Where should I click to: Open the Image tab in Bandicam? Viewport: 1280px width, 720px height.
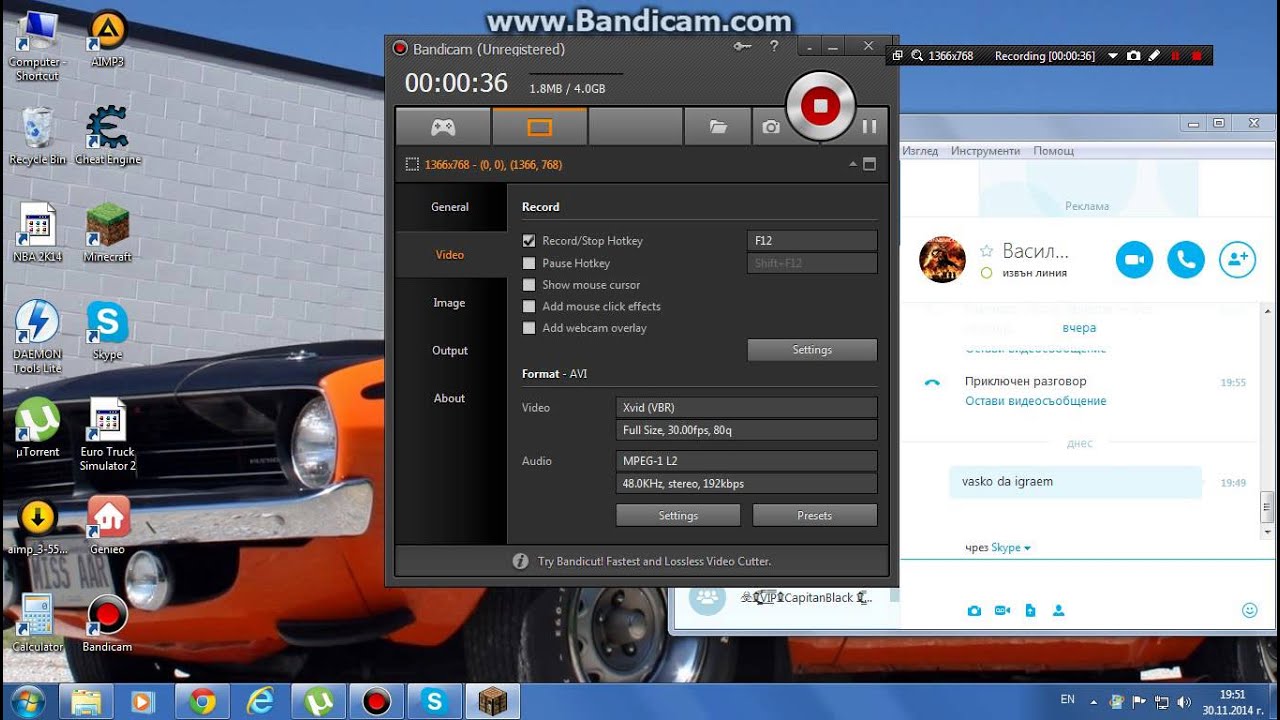click(x=450, y=303)
